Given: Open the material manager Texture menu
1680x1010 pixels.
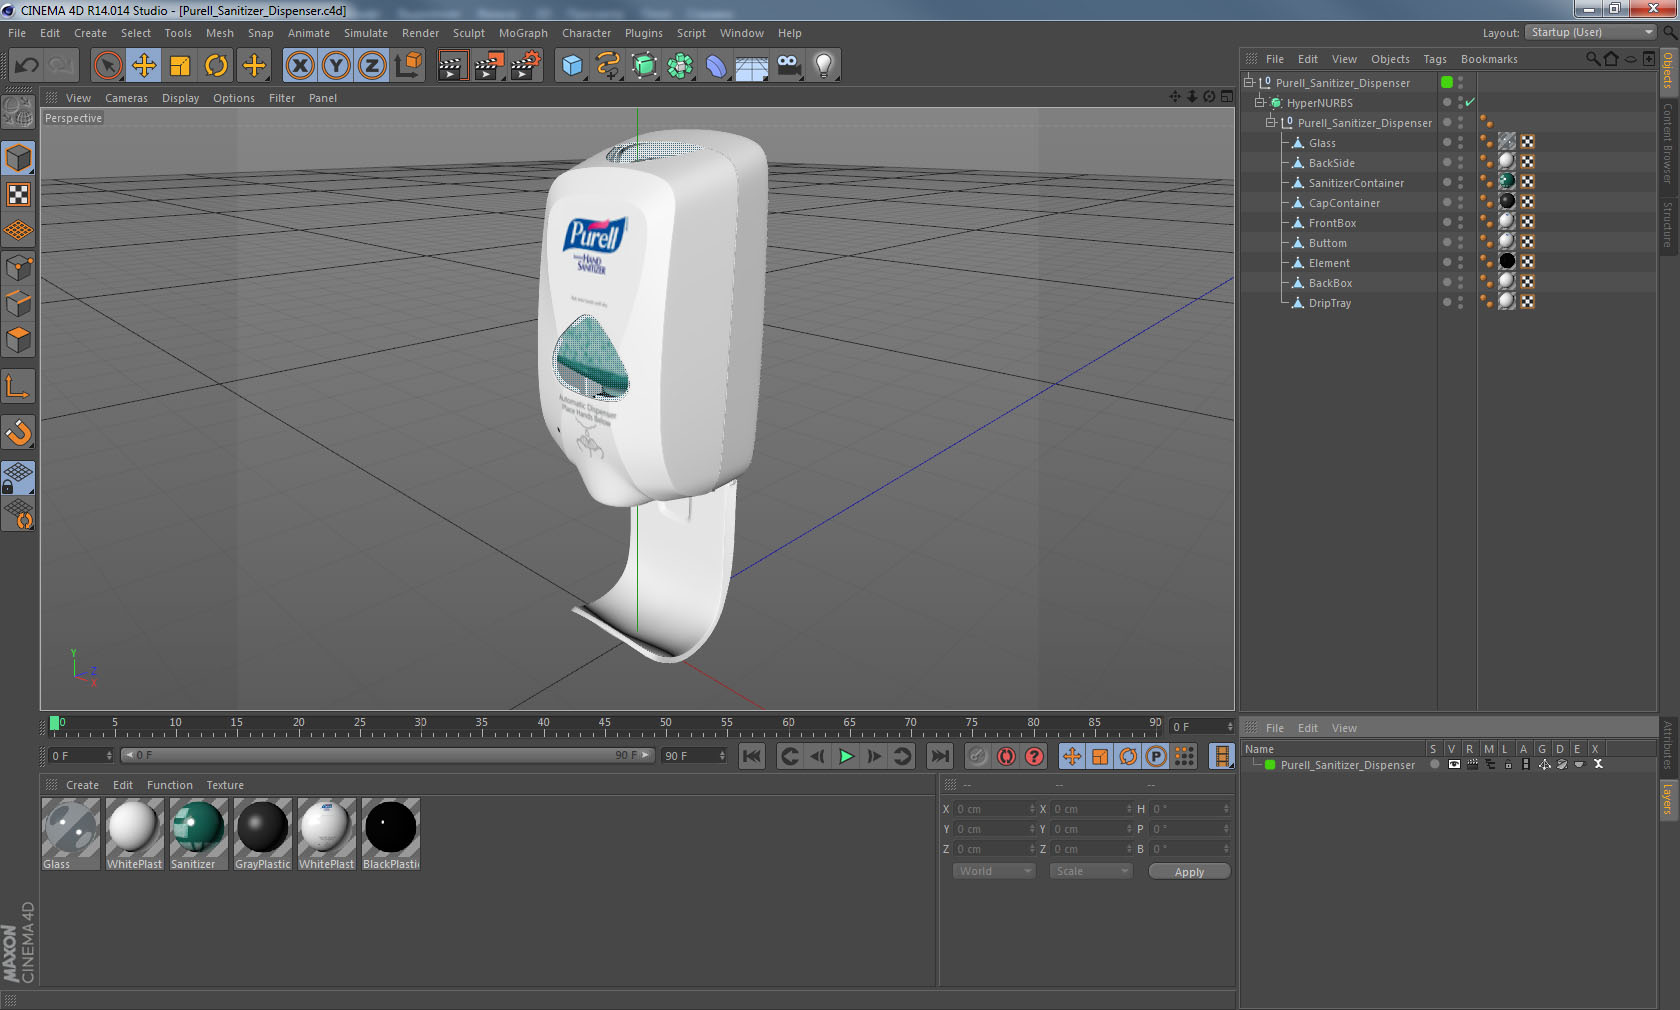Looking at the screenshot, I should 225,785.
